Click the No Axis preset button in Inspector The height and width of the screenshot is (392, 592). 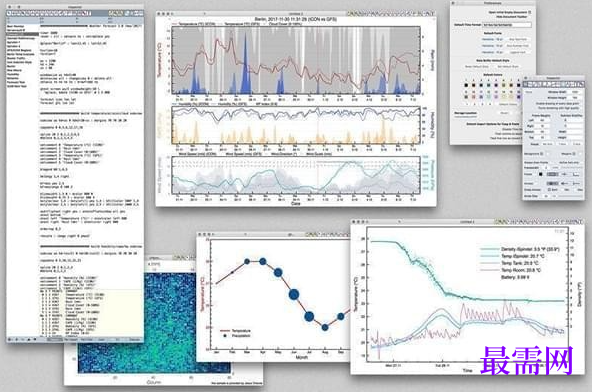548,144
